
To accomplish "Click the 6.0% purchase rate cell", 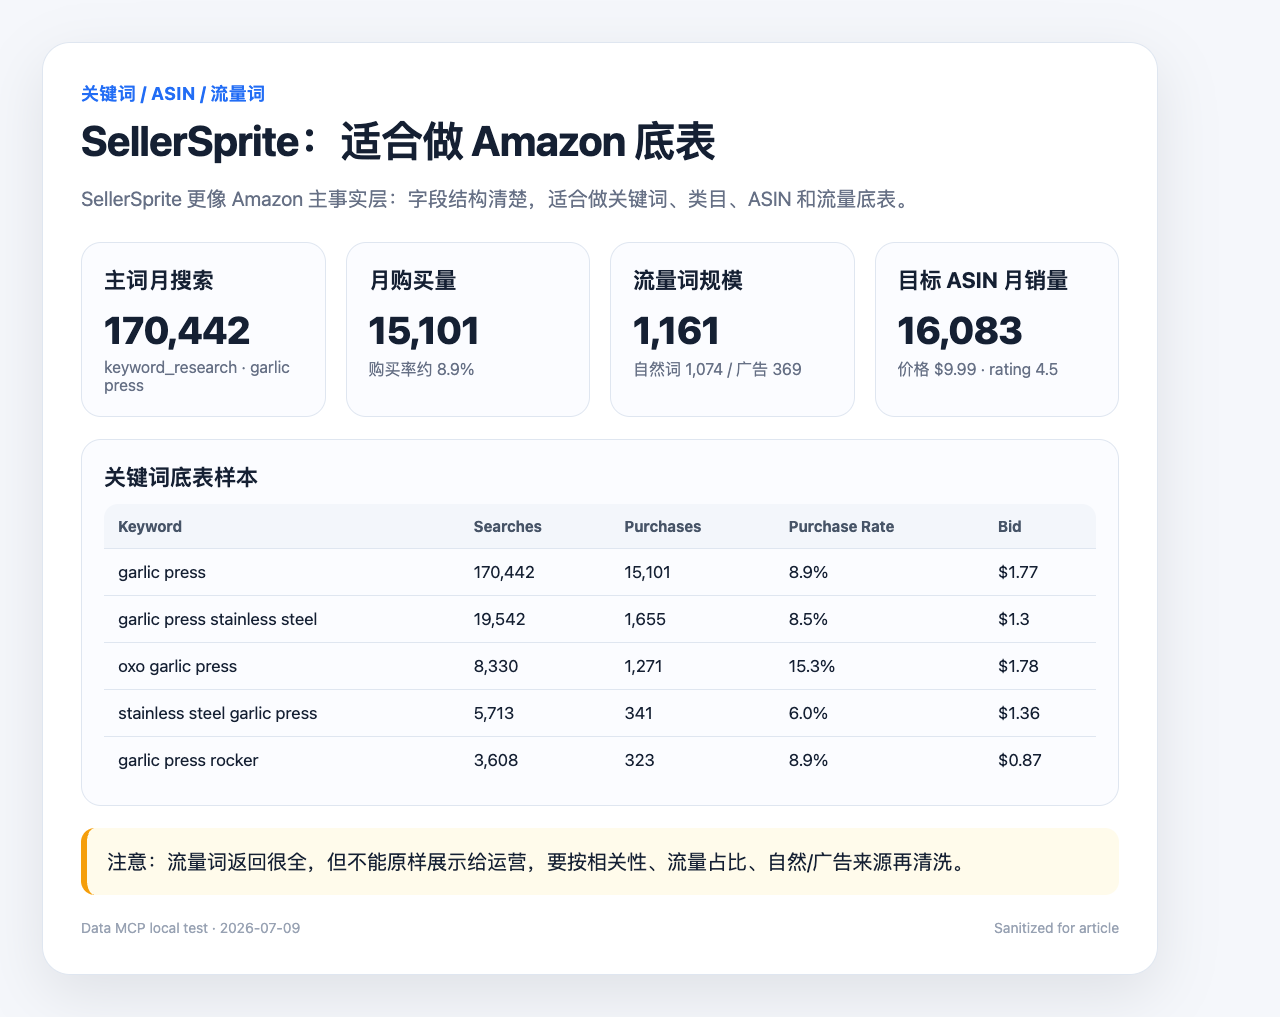I will pos(808,714).
